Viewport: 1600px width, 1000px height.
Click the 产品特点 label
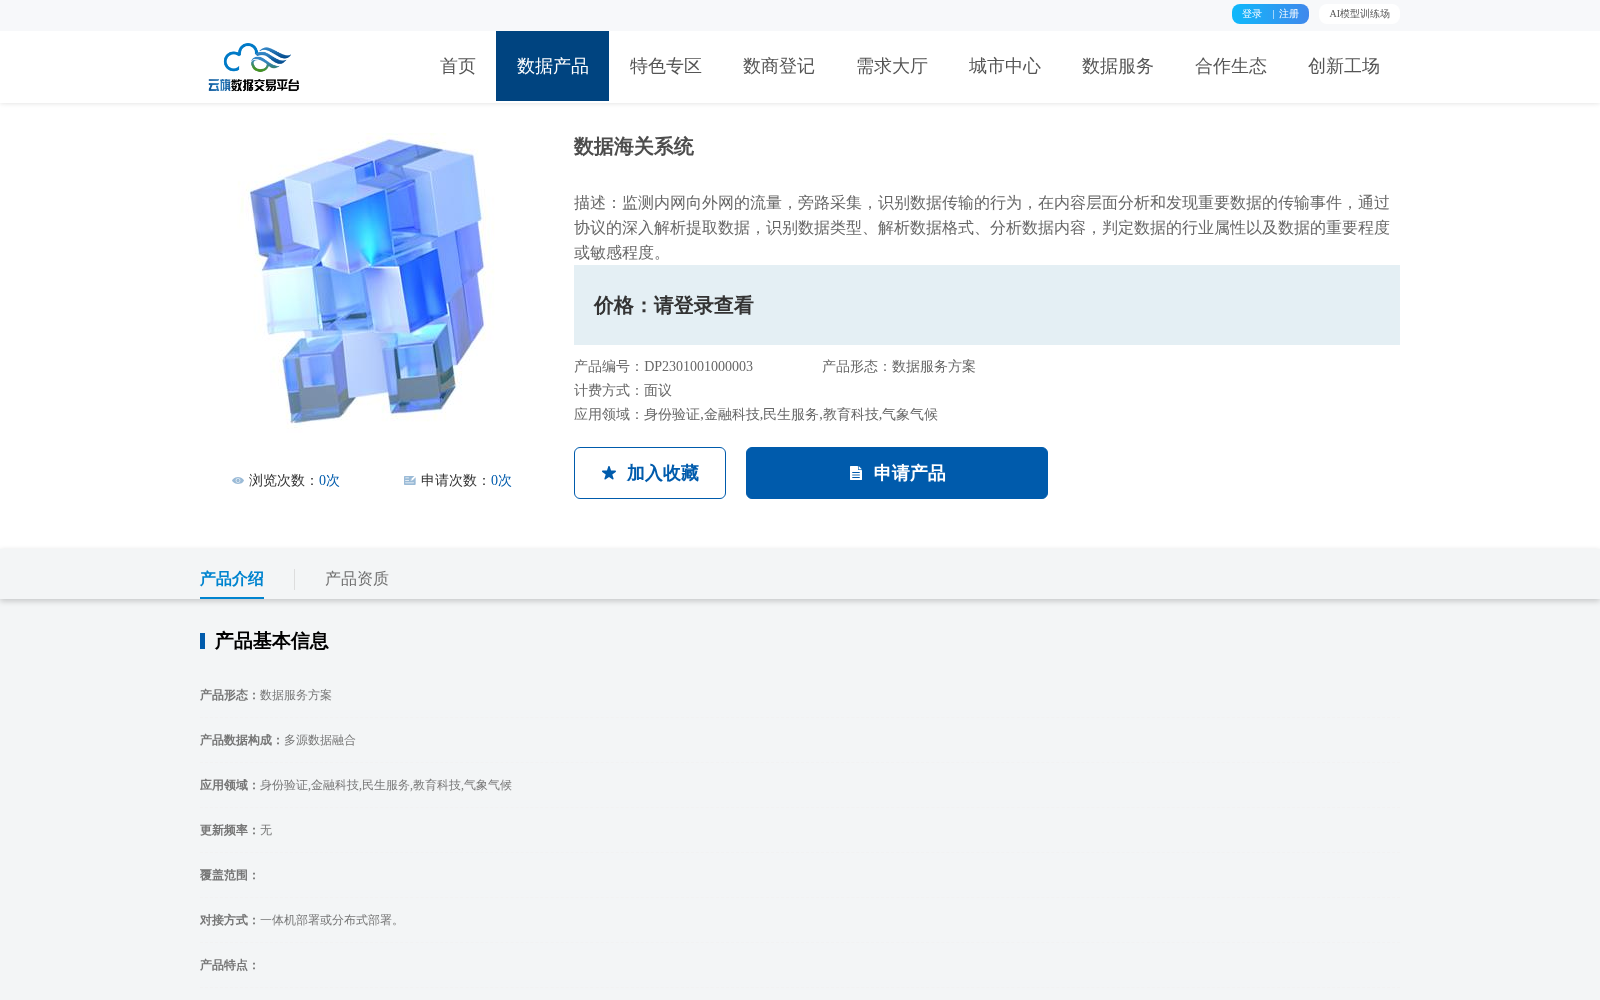pyautogui.click(x=230, y=965)
